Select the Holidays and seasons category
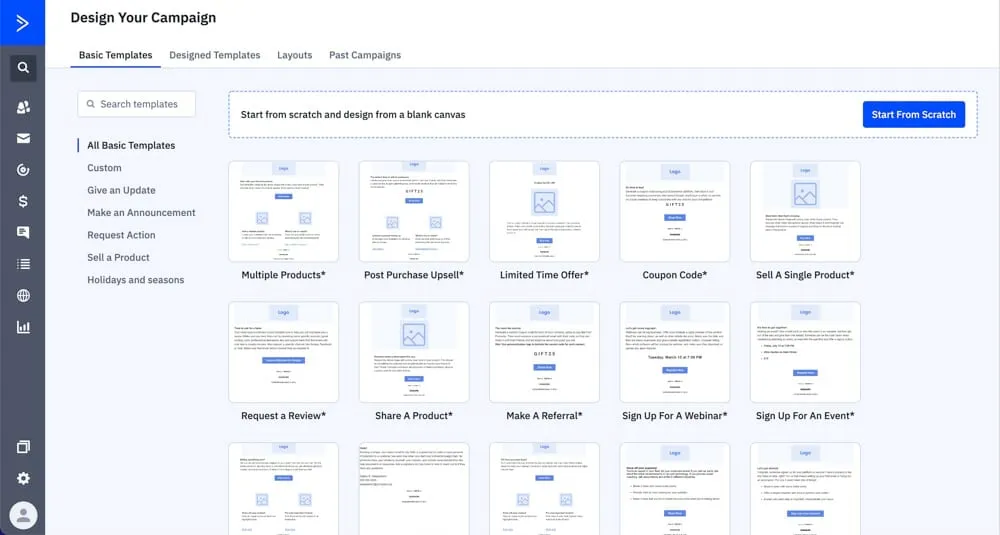 [135, 280]
